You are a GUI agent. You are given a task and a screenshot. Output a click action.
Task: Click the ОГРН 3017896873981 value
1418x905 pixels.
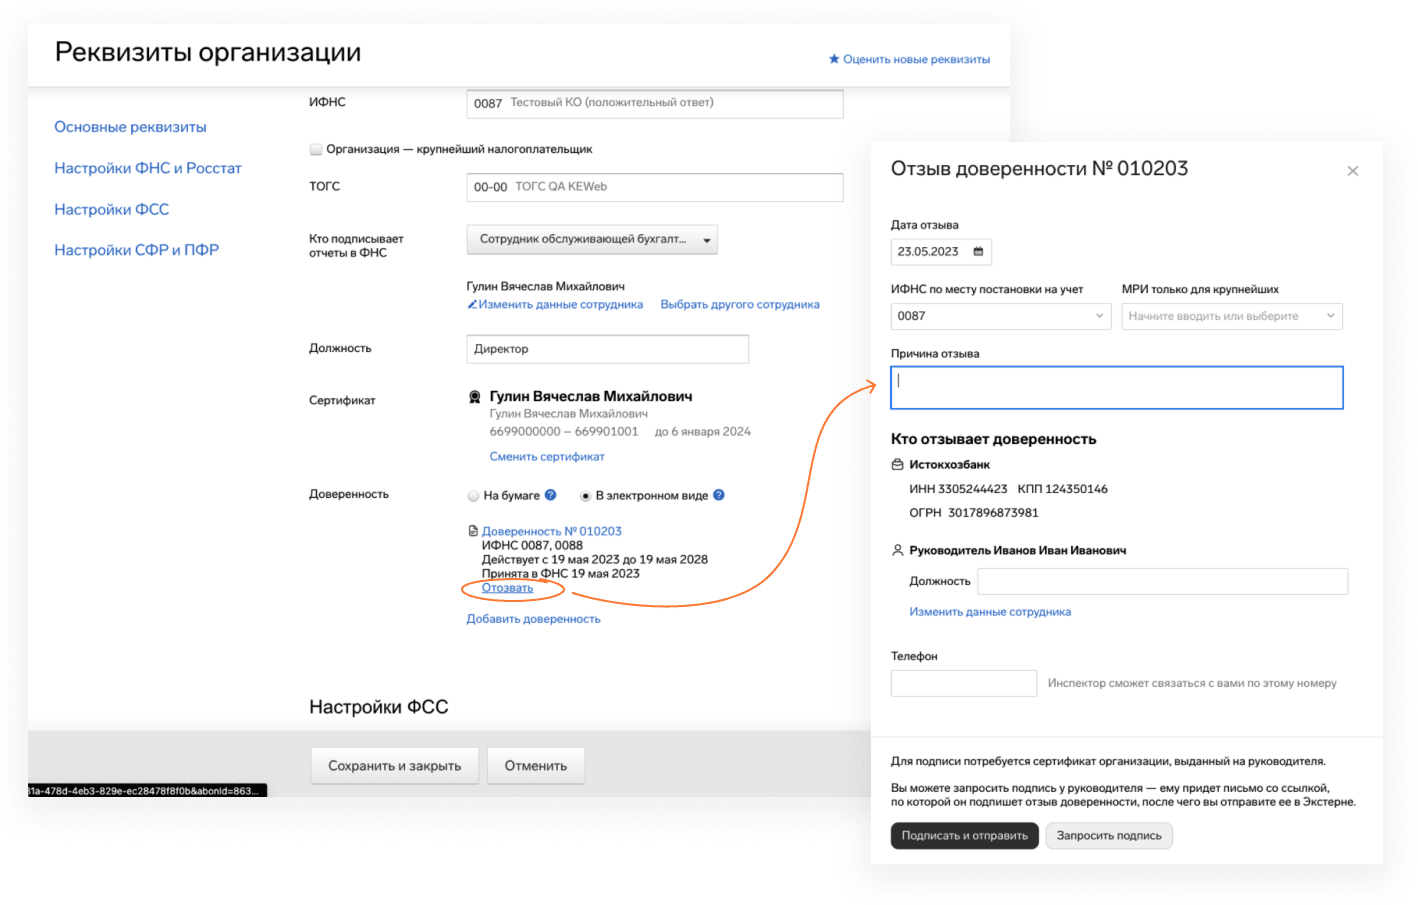994,513
